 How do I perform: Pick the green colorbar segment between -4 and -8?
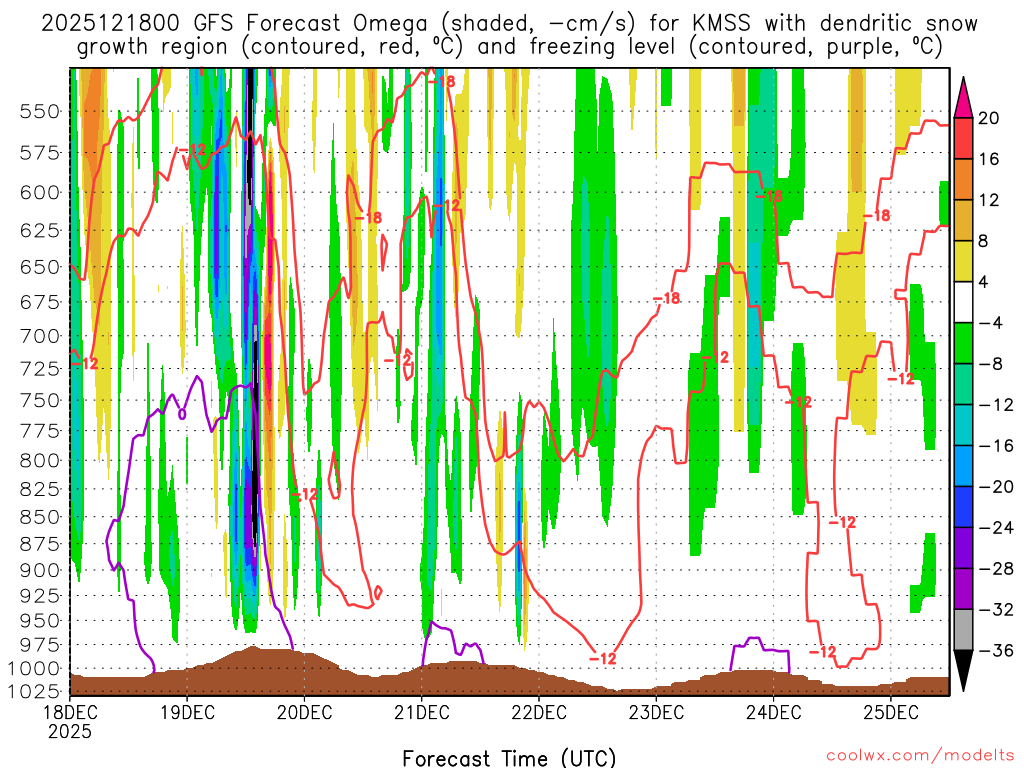coord(963,343)
